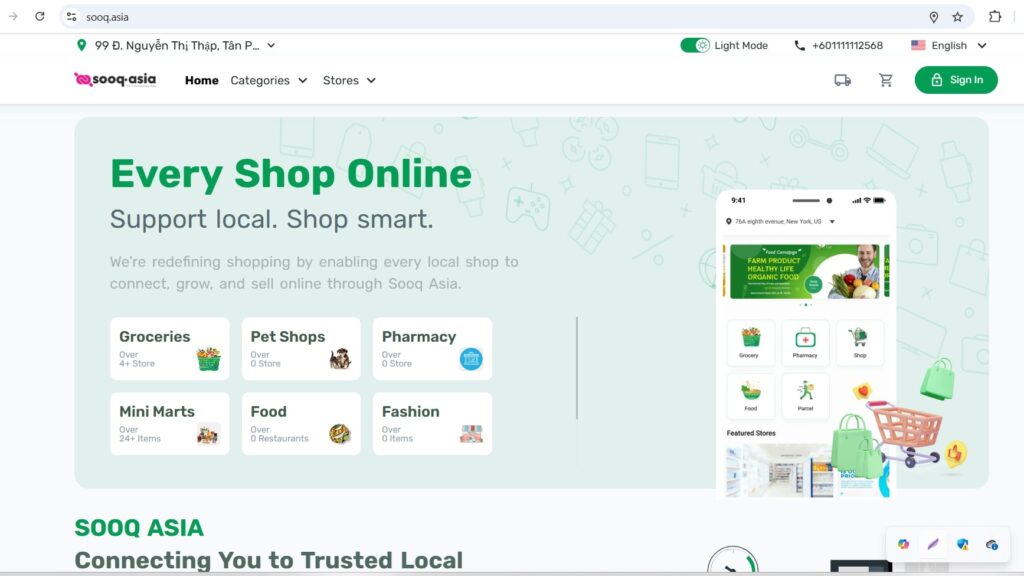Expand the Categories menu
The image size is (1024, 576).
coord(268,80)
